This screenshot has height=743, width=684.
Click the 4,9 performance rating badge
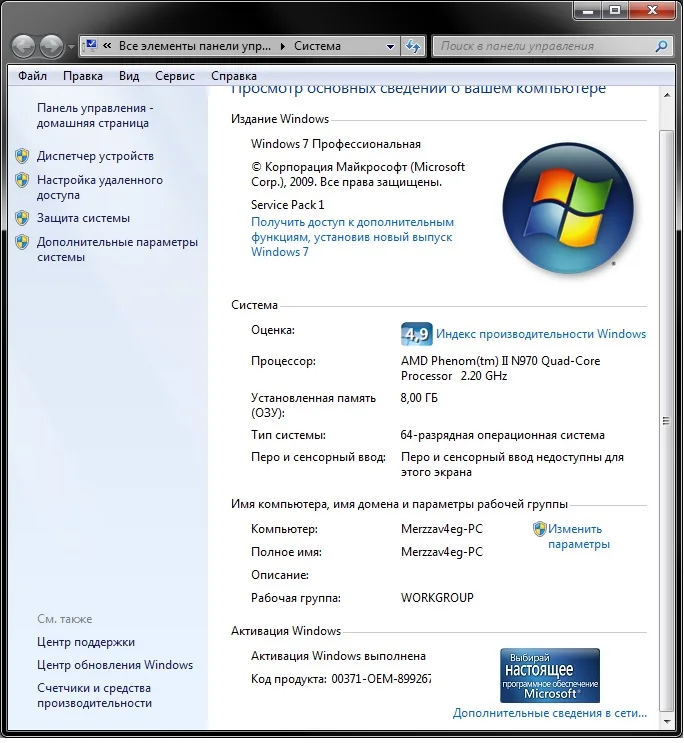pos(416,334)
